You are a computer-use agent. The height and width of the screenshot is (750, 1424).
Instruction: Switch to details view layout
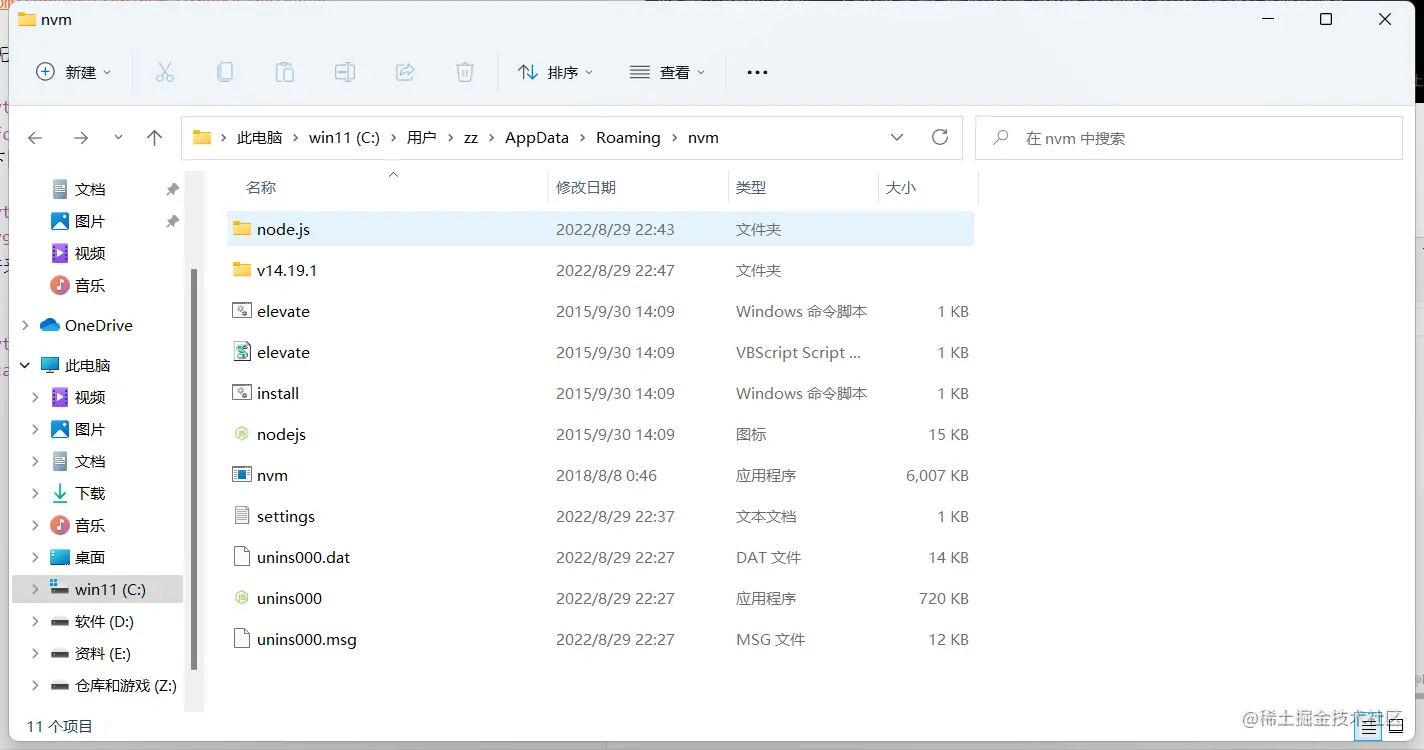point(1367,728)
